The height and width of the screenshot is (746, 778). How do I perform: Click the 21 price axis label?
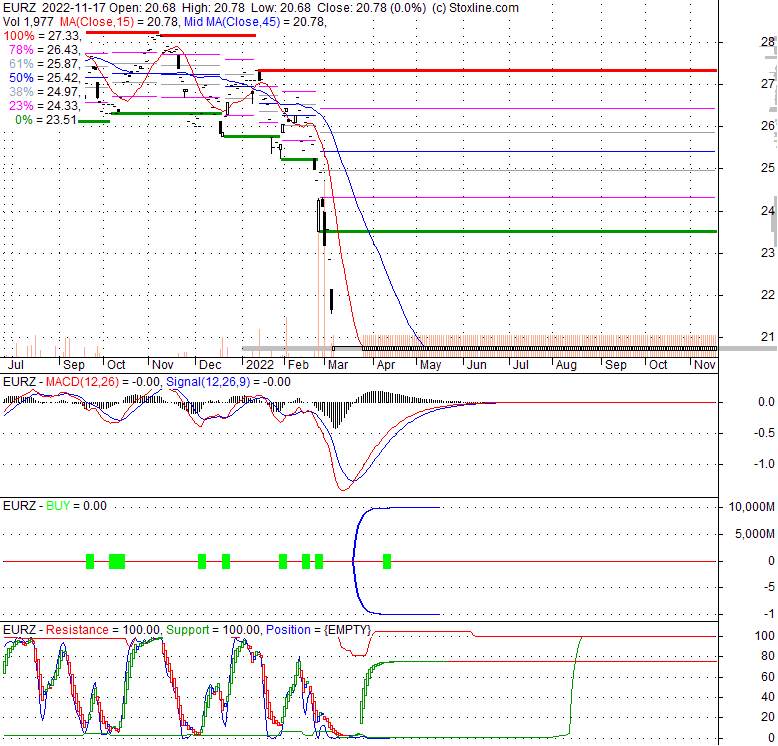(x=768, y=337)
